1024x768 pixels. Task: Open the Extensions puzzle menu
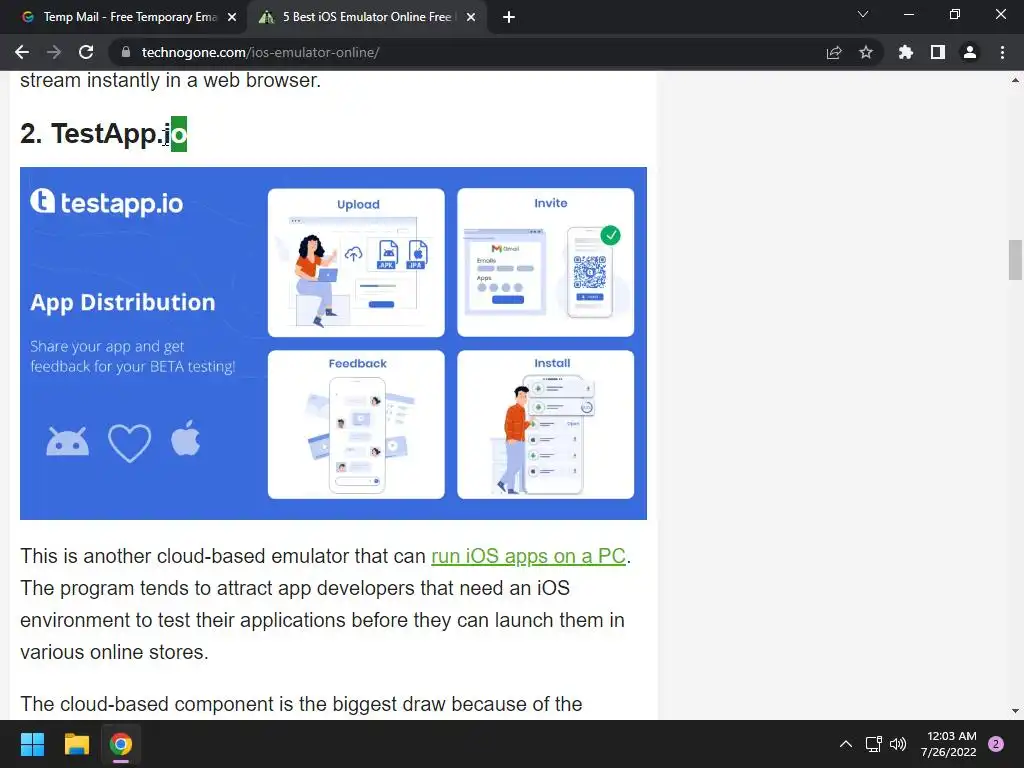906,52
